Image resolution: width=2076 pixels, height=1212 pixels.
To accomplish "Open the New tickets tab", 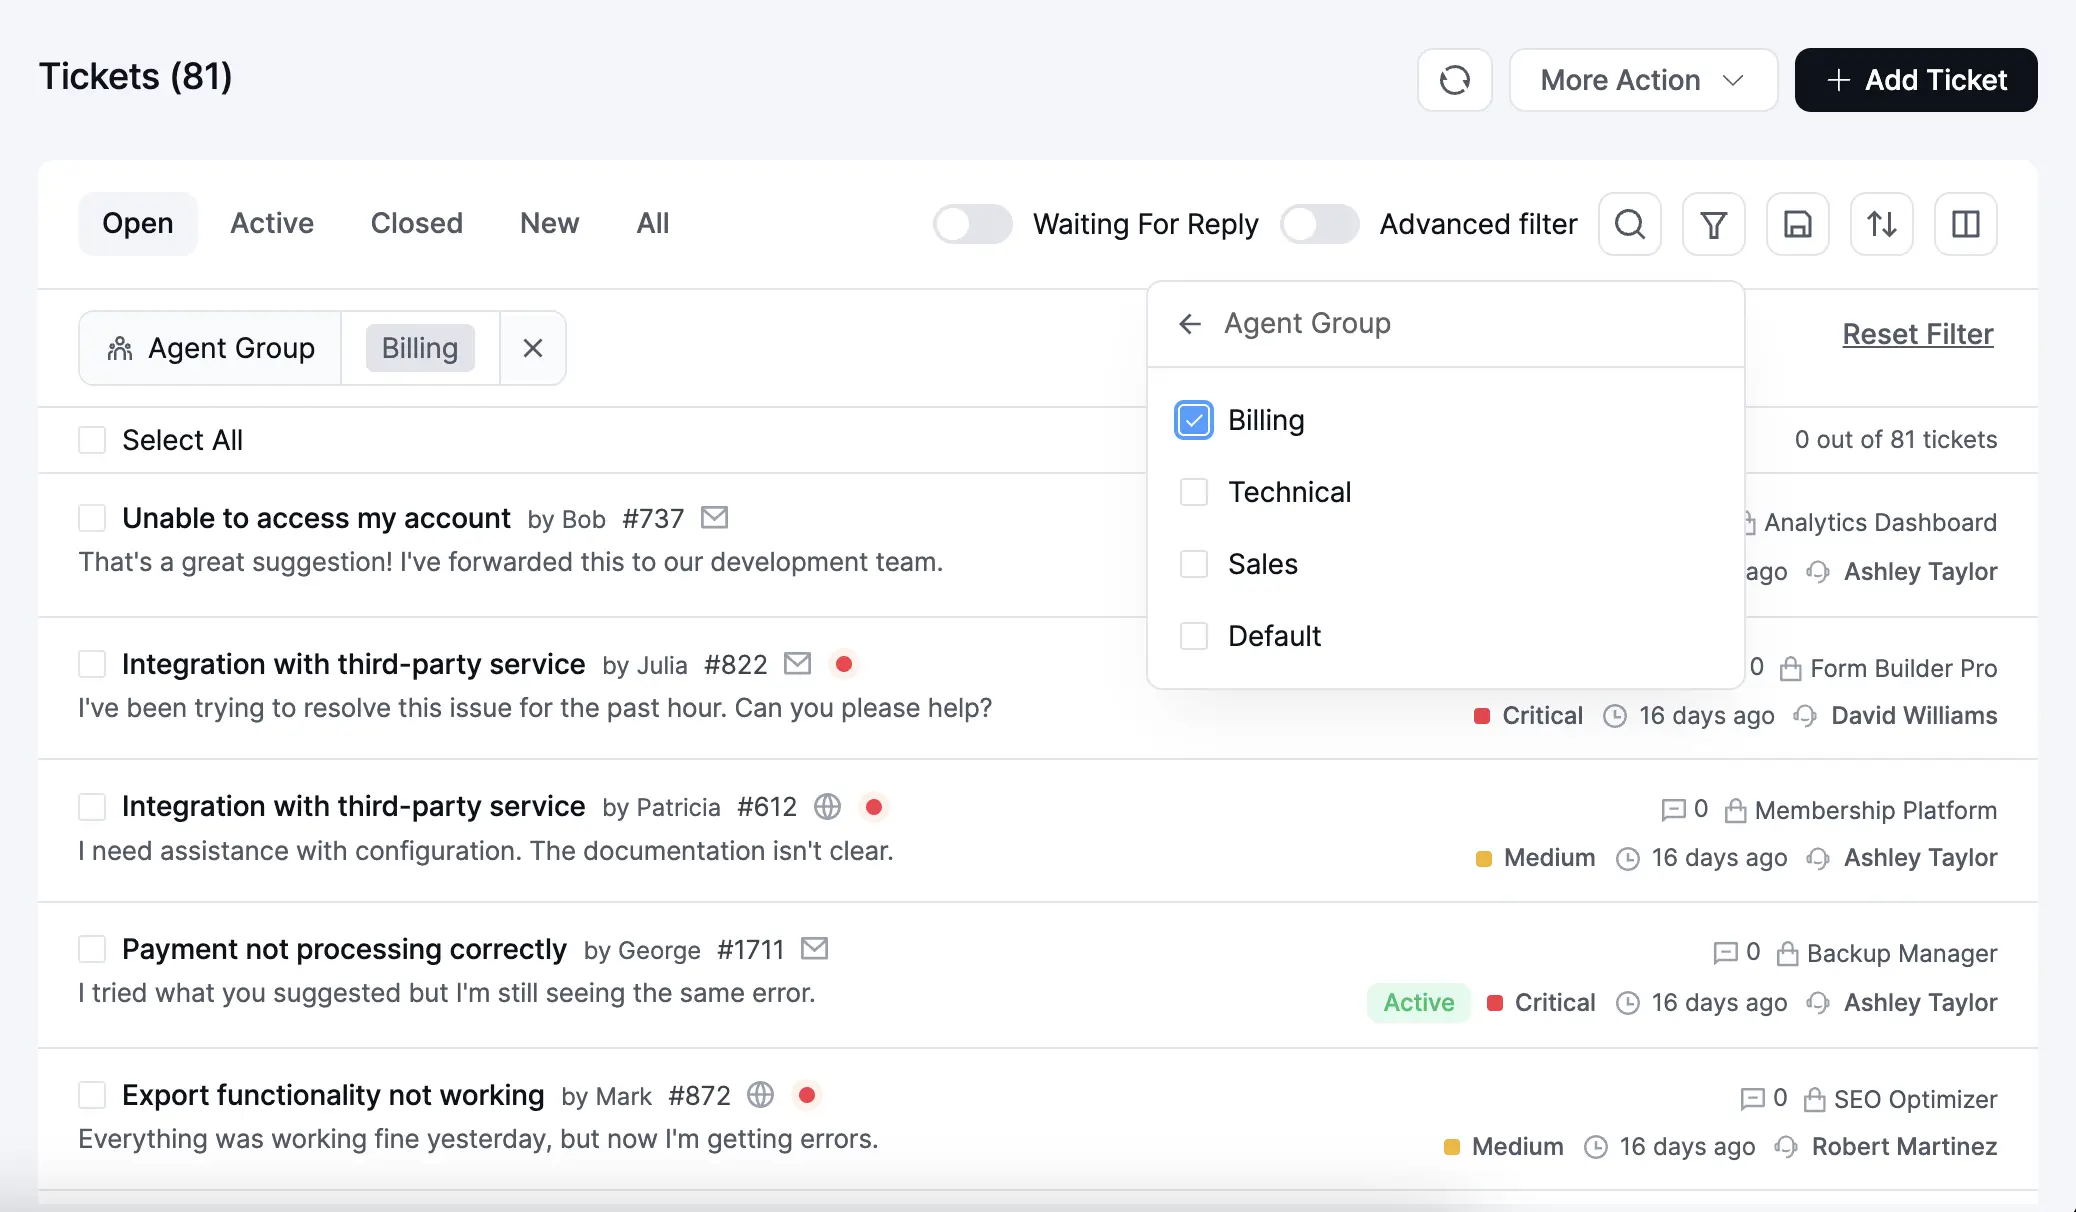I will click(x=549, y=223).
